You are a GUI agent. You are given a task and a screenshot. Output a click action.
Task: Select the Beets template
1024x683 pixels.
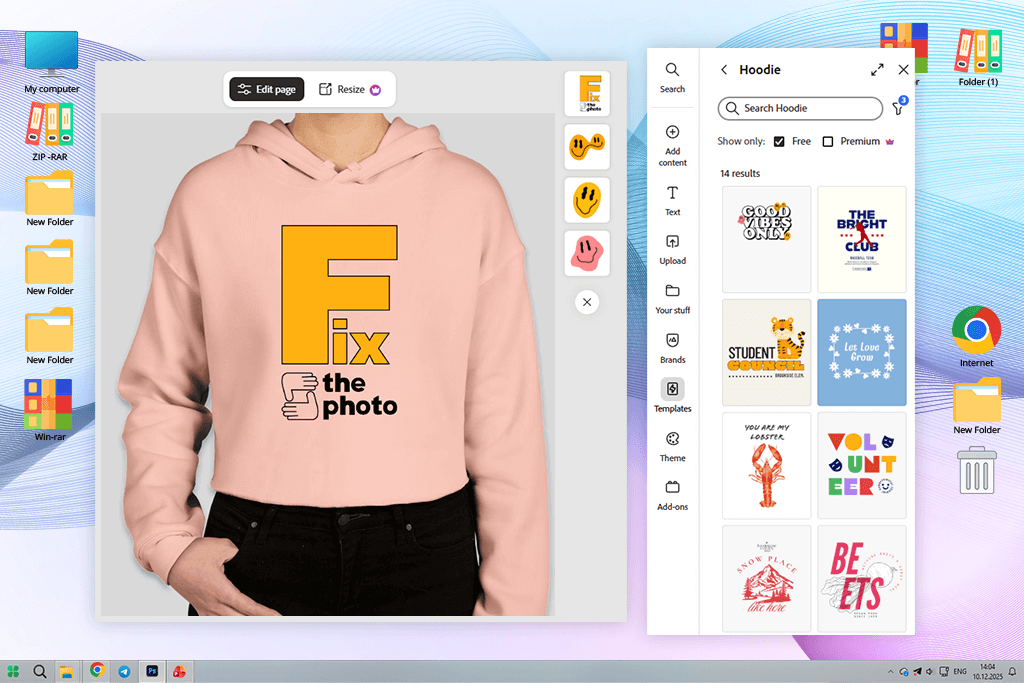point(861,579)
